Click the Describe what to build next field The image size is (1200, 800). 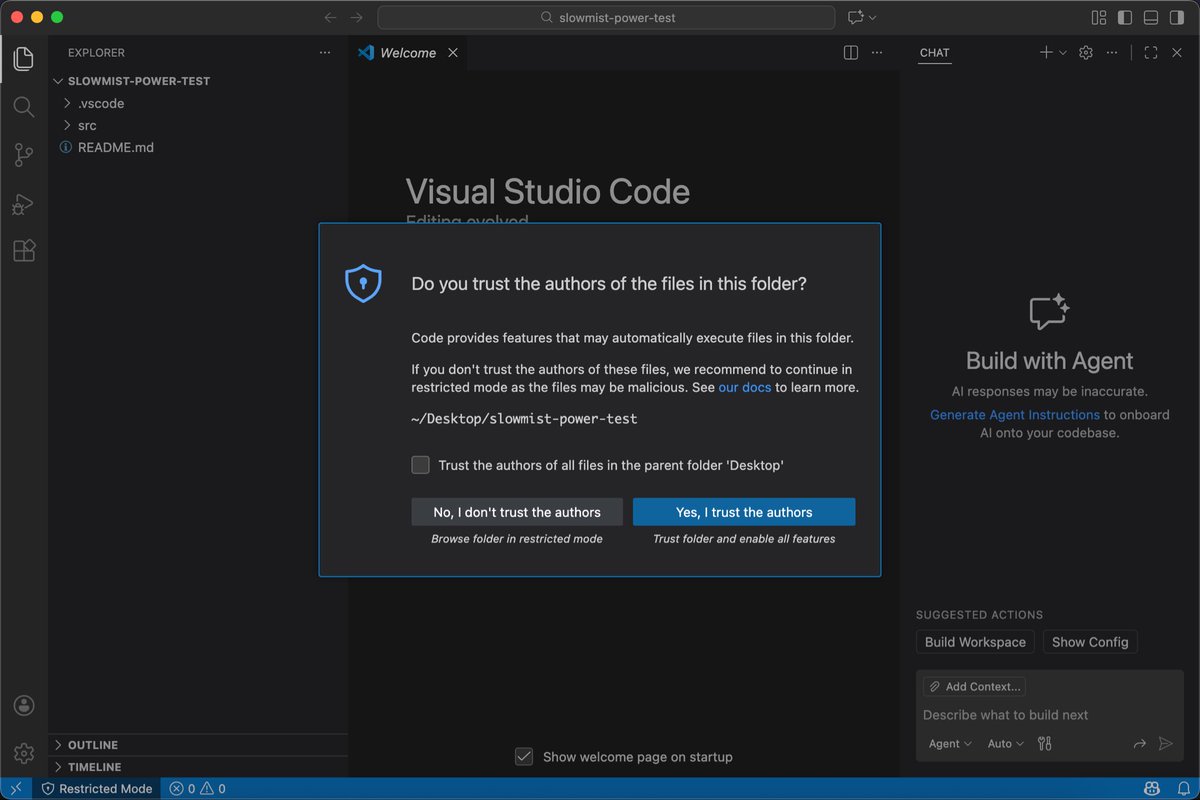(x=1004, y=714)
